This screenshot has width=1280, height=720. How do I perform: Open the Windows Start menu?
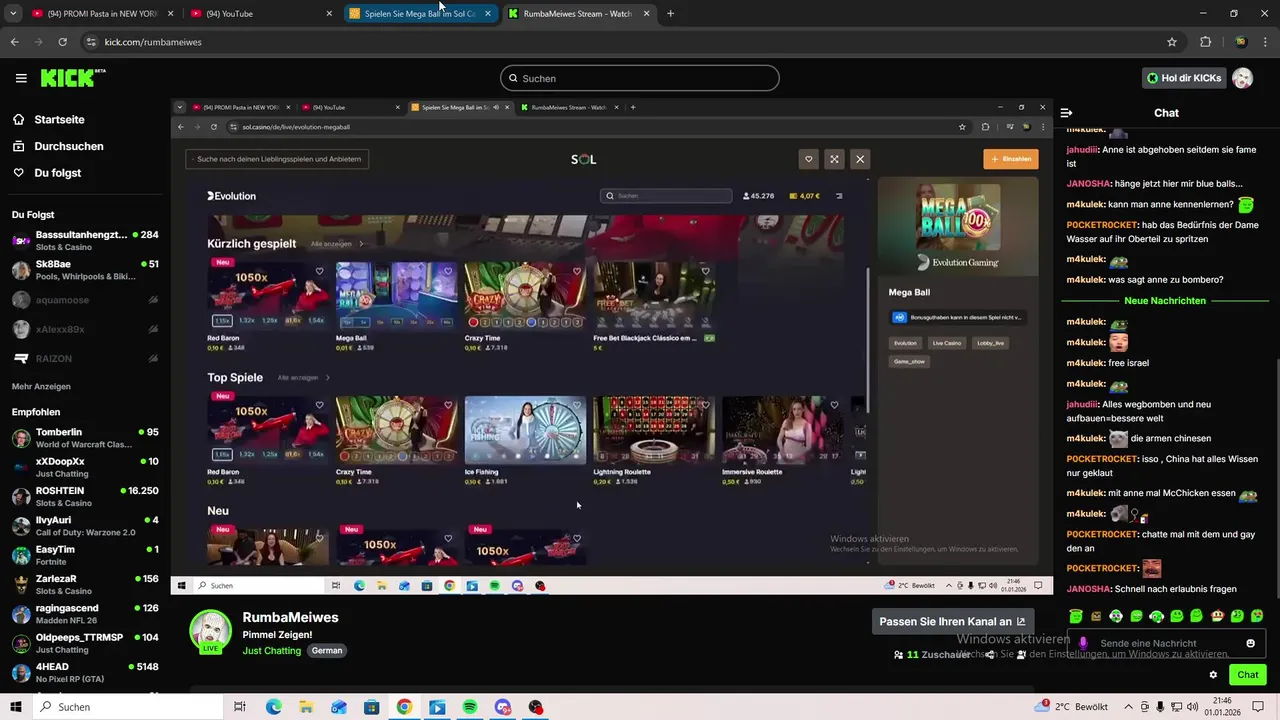point(16,707)
